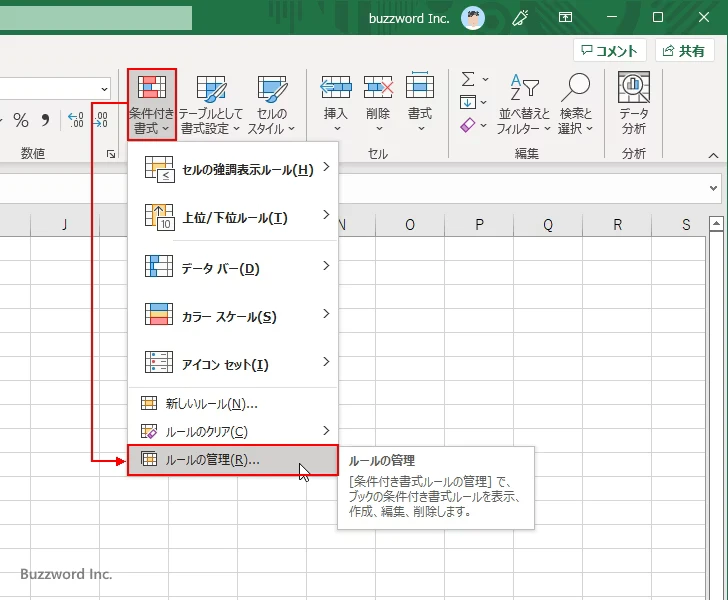Screen dimensions: 728x600
Task: Expand the formula bar
Action: tap(713, 188)
